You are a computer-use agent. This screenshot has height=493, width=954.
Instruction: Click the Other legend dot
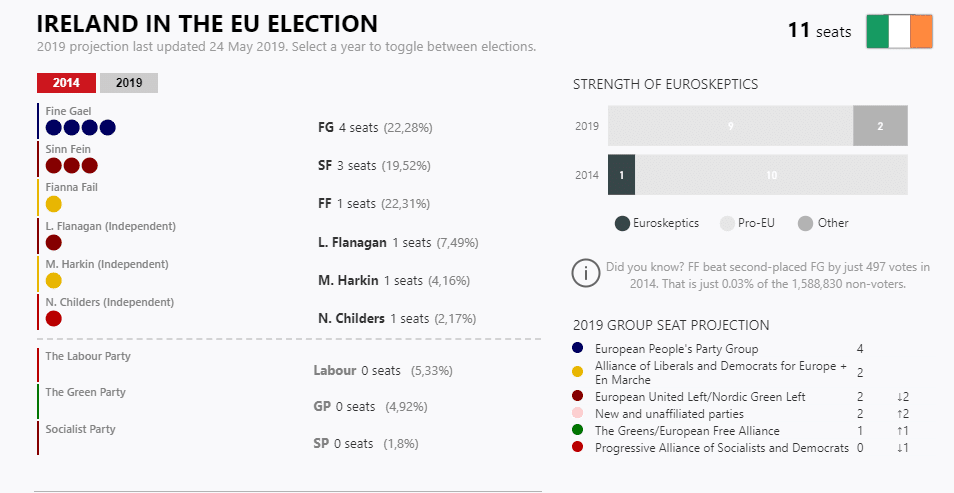[805, 223]
